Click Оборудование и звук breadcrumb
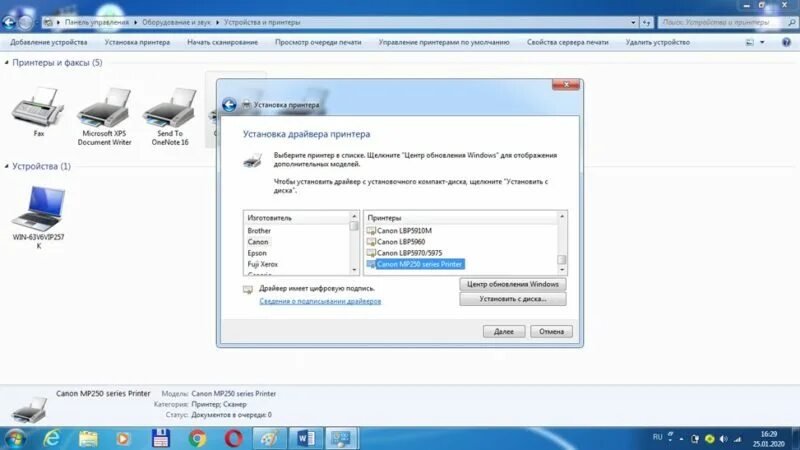This screenshot has height=450, width=800. [x=176, y=22]
